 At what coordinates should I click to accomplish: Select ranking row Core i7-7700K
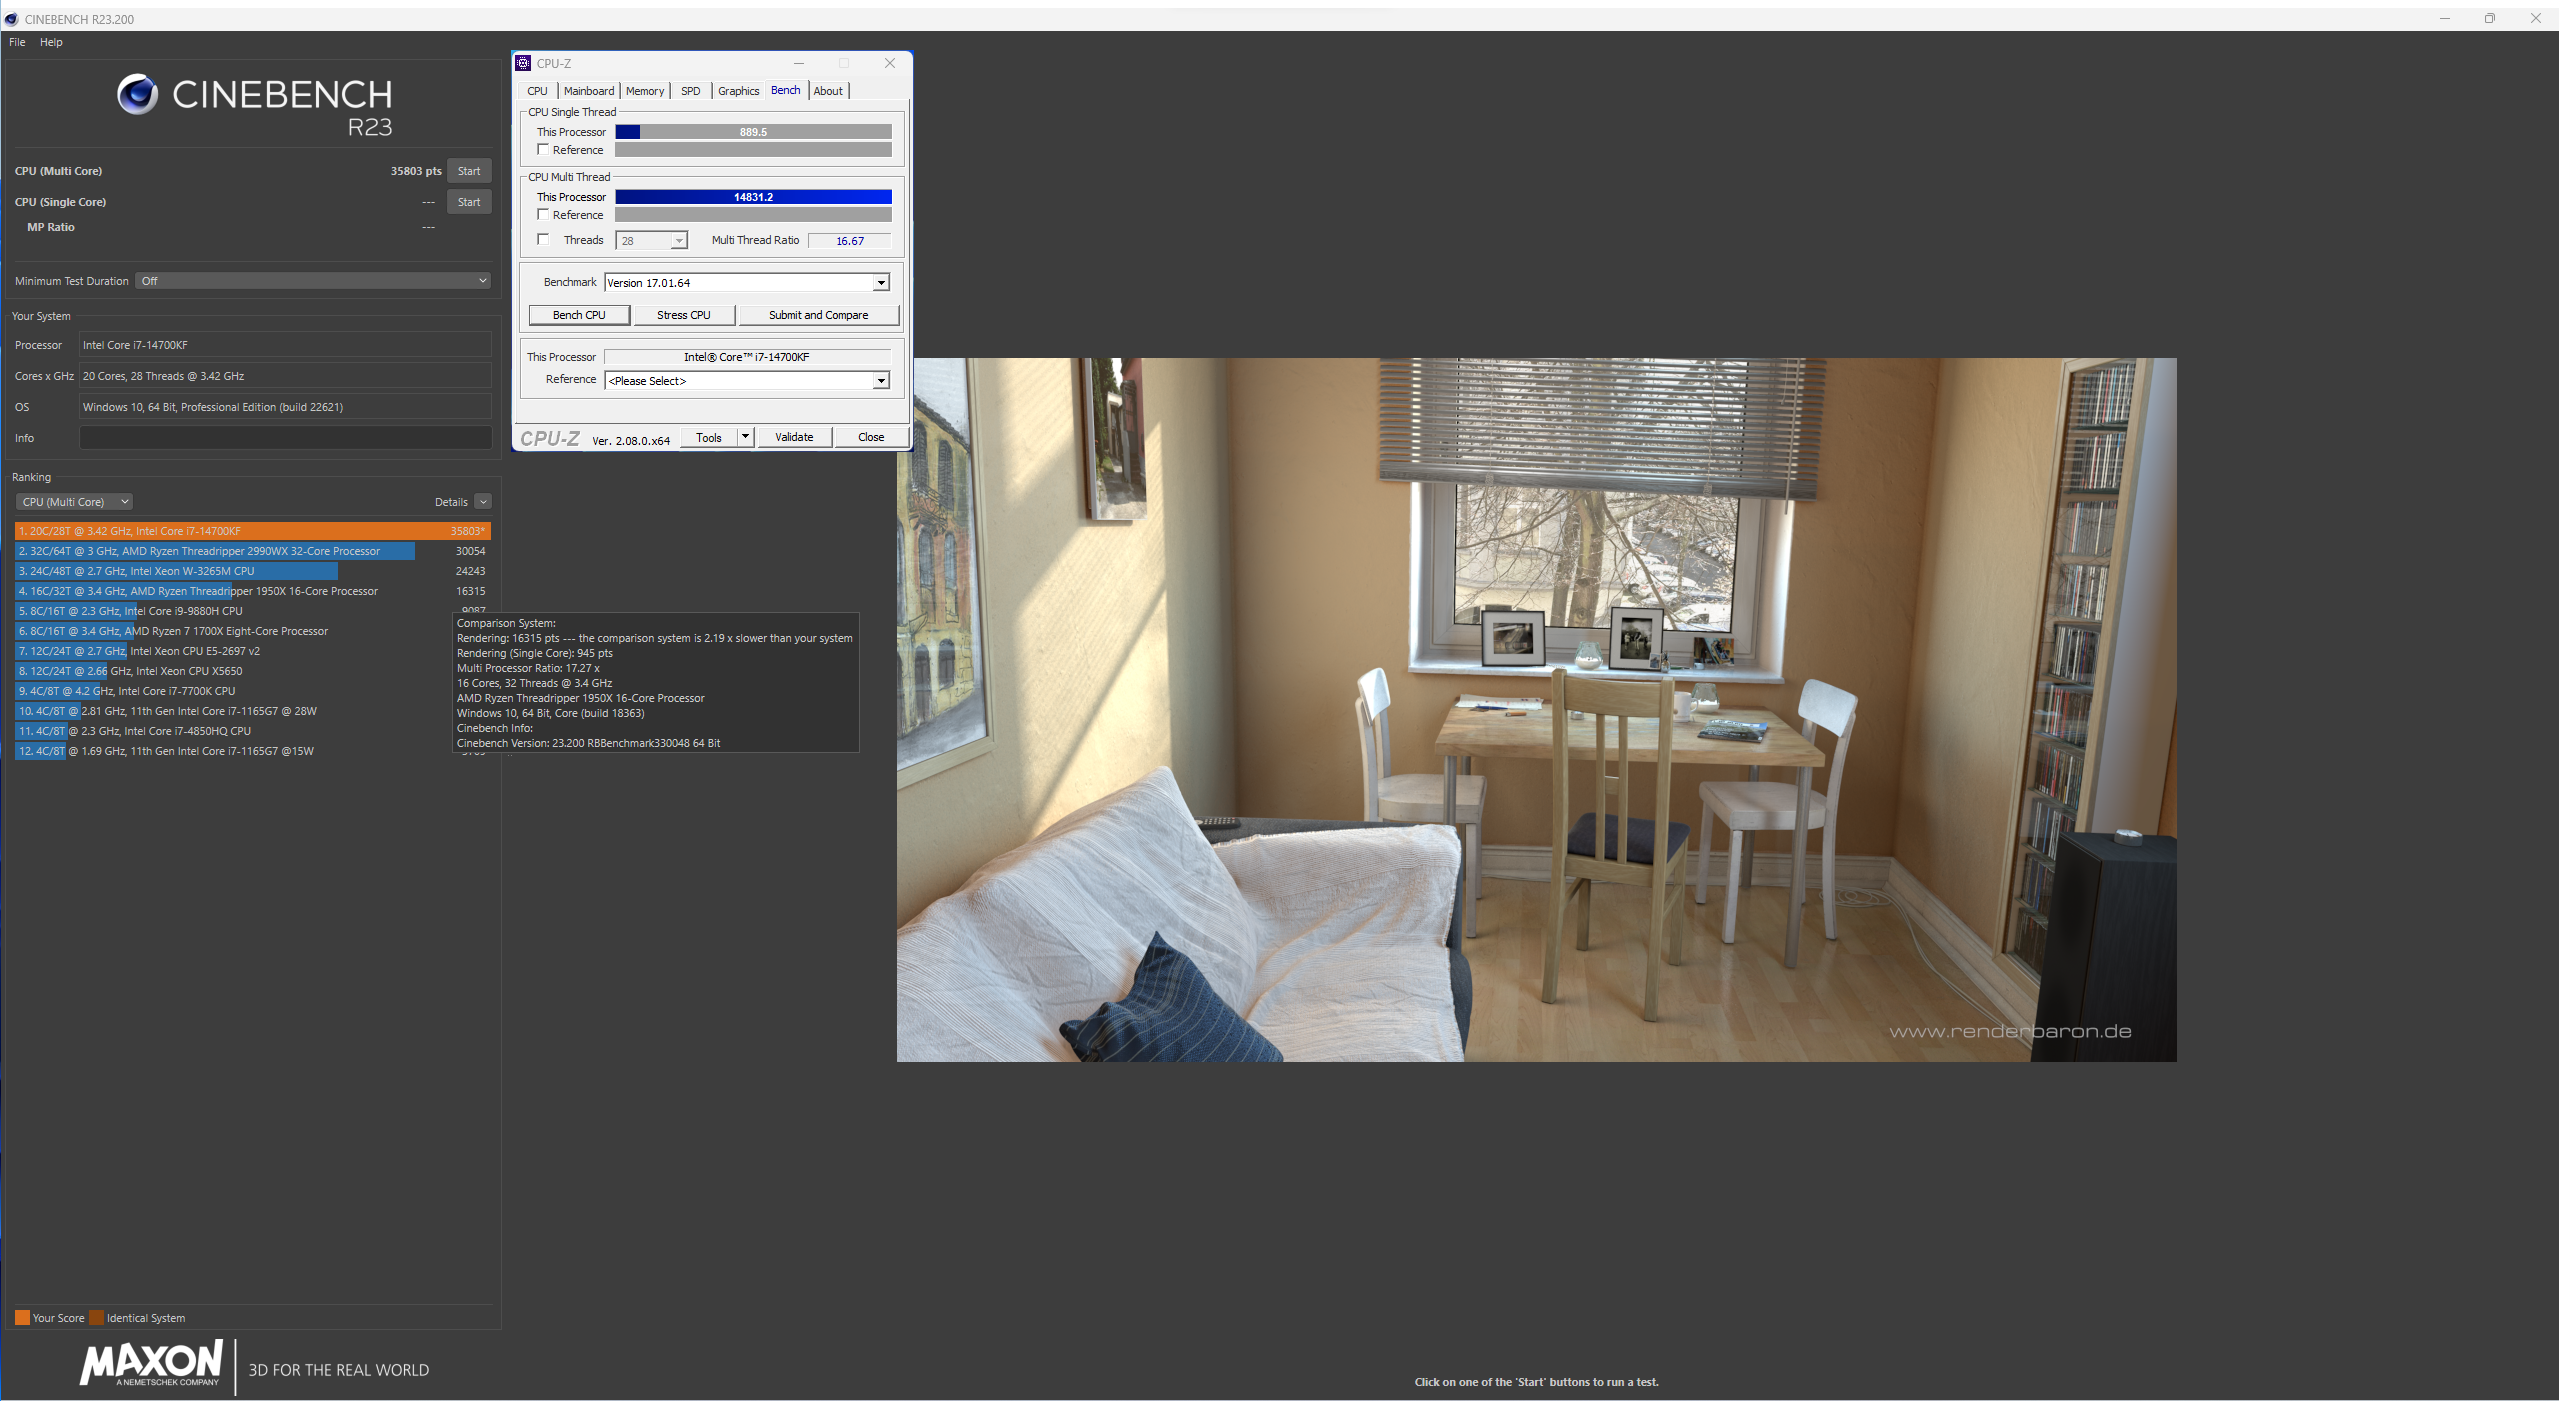(x=253, y=691)
